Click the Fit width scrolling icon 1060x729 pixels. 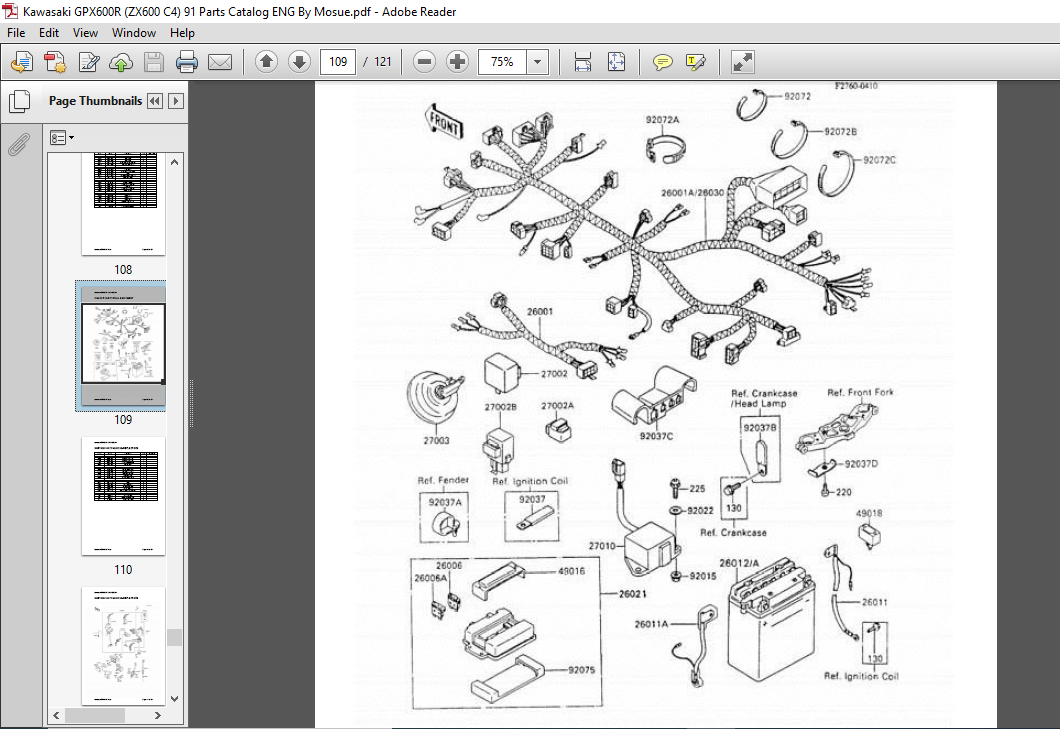583,62
